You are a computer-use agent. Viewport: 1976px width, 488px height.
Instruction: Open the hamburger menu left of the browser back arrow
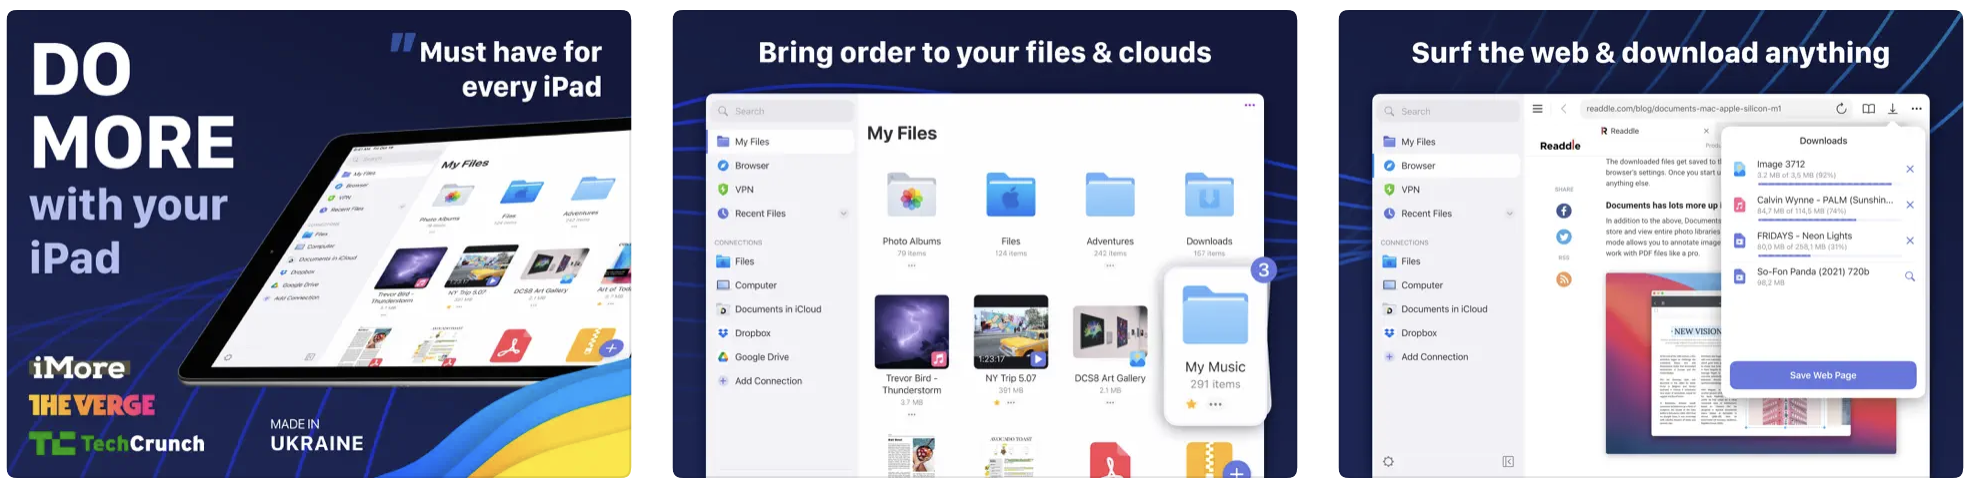coord(1537,109)
